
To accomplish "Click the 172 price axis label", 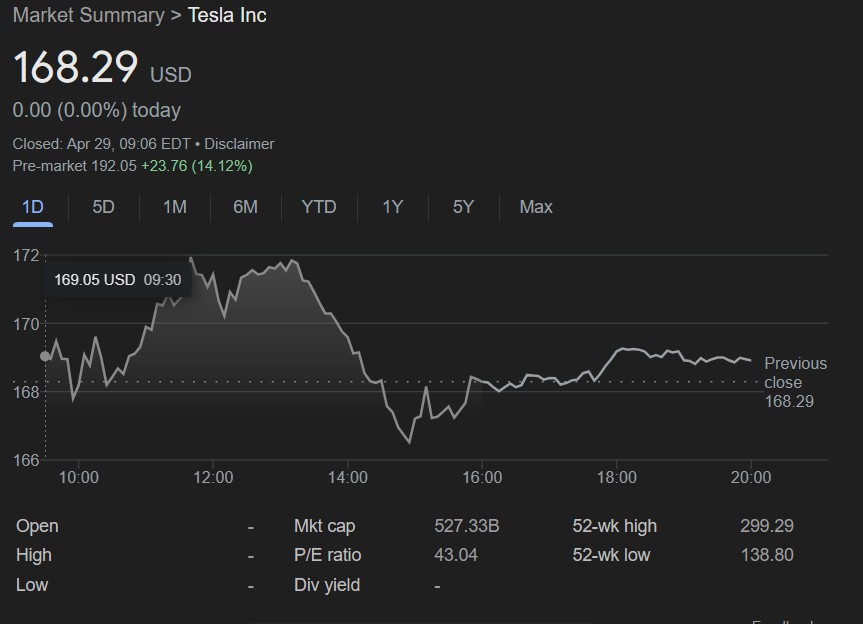I will pos(26,255).
